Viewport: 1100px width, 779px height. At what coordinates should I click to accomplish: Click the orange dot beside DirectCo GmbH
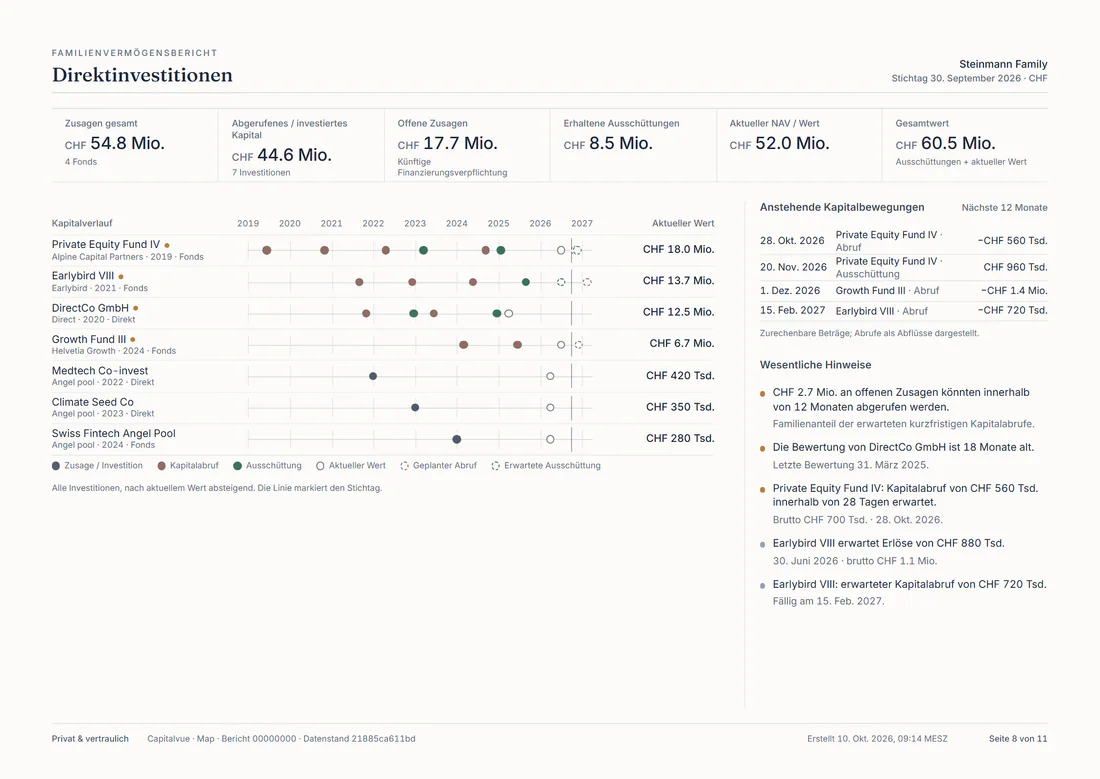135,308
